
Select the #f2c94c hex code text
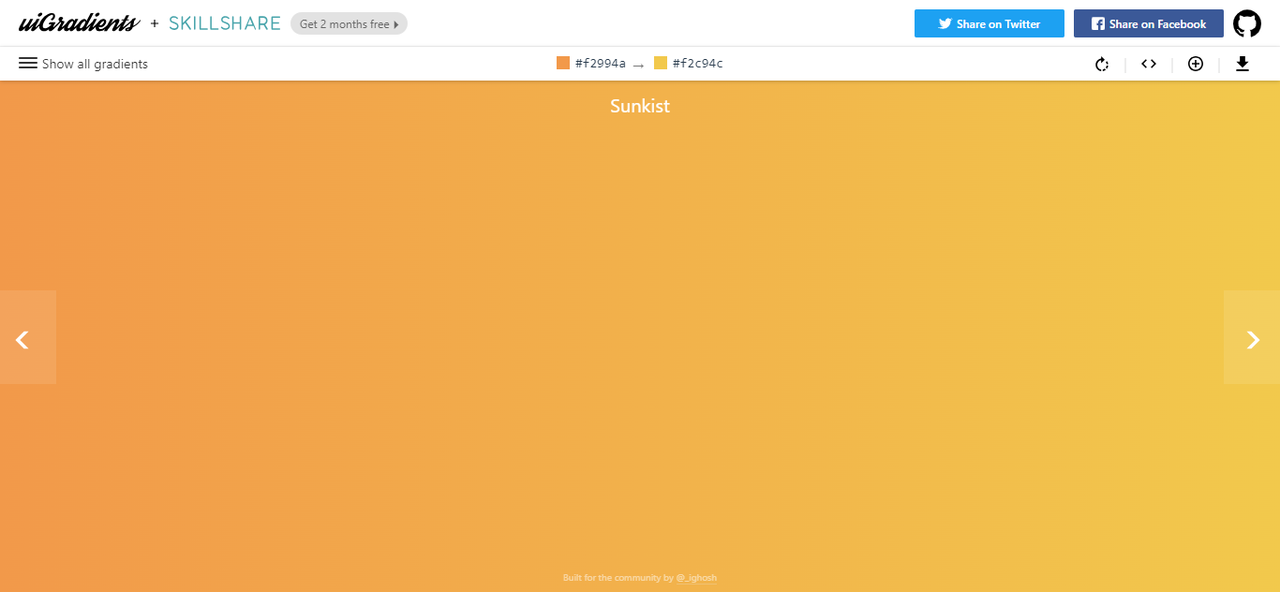pyautogui.click(x=697, y=64)
